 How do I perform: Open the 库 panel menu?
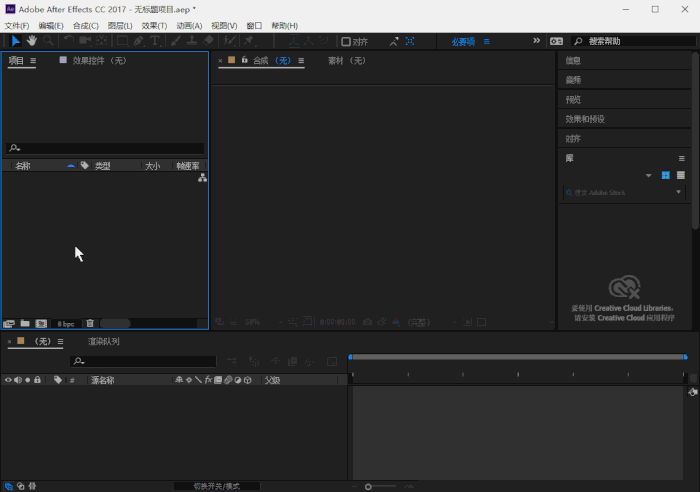click(x=682, y=158)
